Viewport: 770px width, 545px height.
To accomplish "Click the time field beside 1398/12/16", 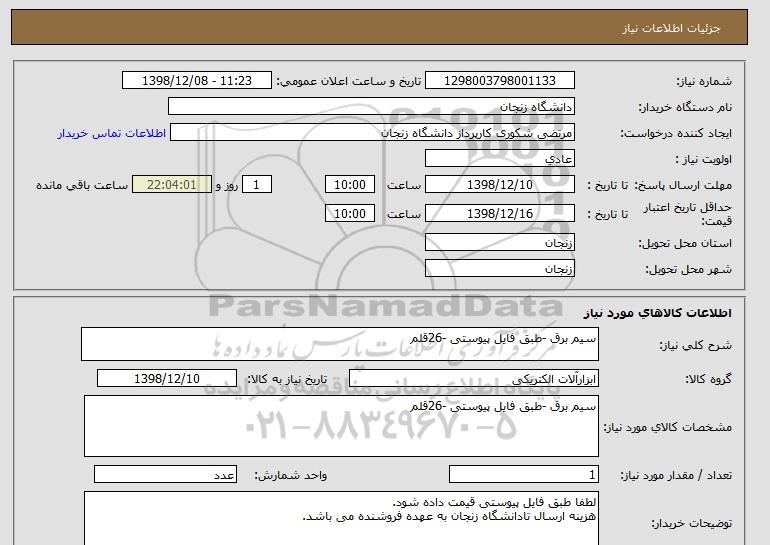I will point(350,214).
